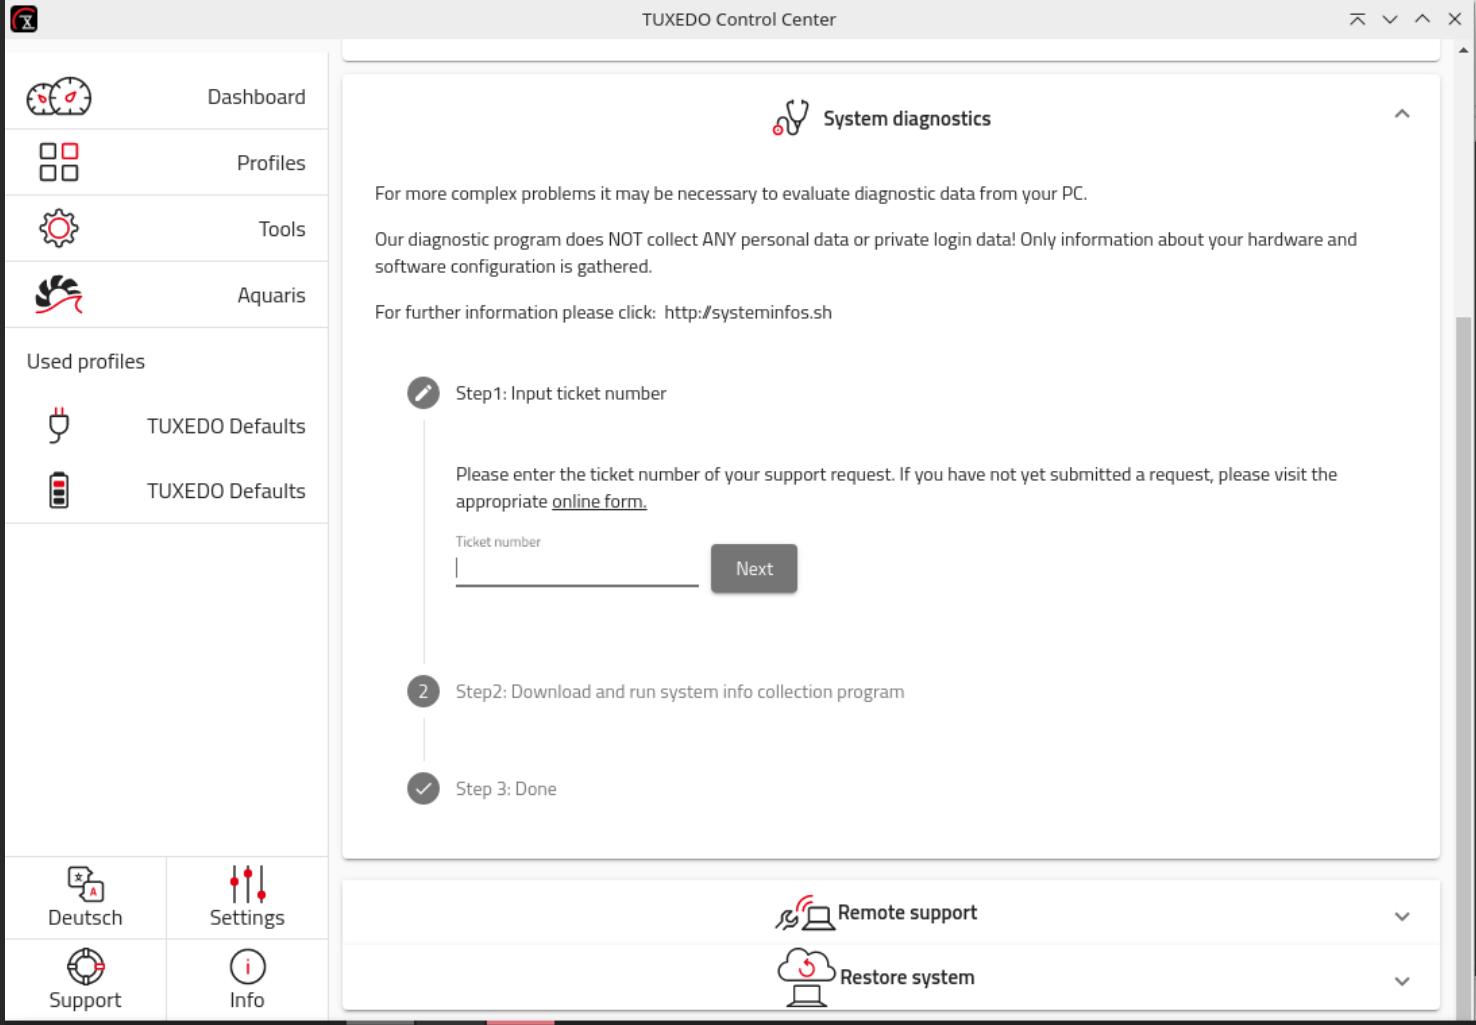Click the scrollbar up arrow
This screenshot has width=1476, height=1025.
coord(1464,50)
